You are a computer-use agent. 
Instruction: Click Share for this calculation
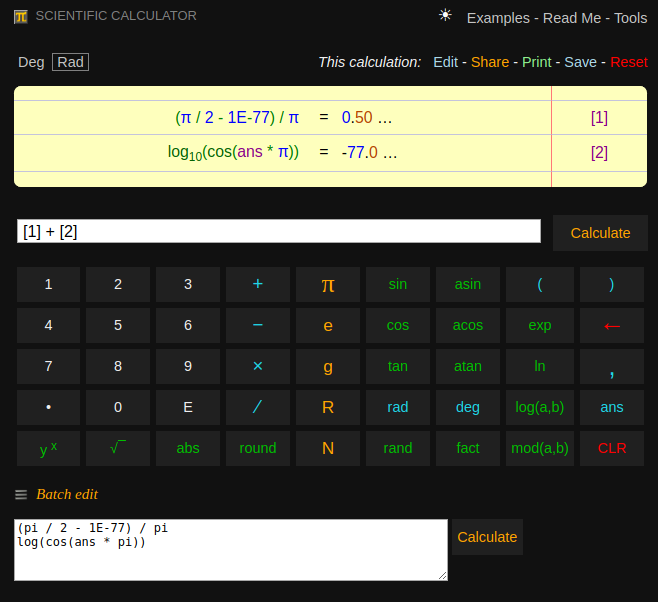click(x=490, y=62)
